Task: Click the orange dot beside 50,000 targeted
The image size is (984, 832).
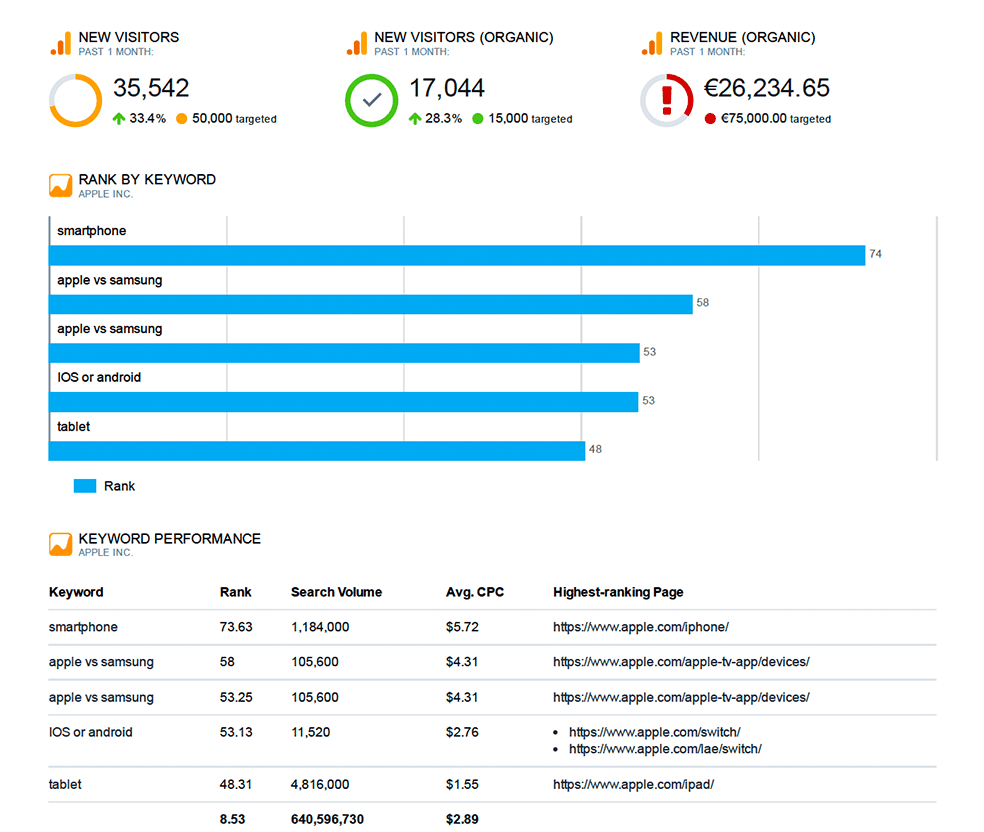Action: (181, 119)
